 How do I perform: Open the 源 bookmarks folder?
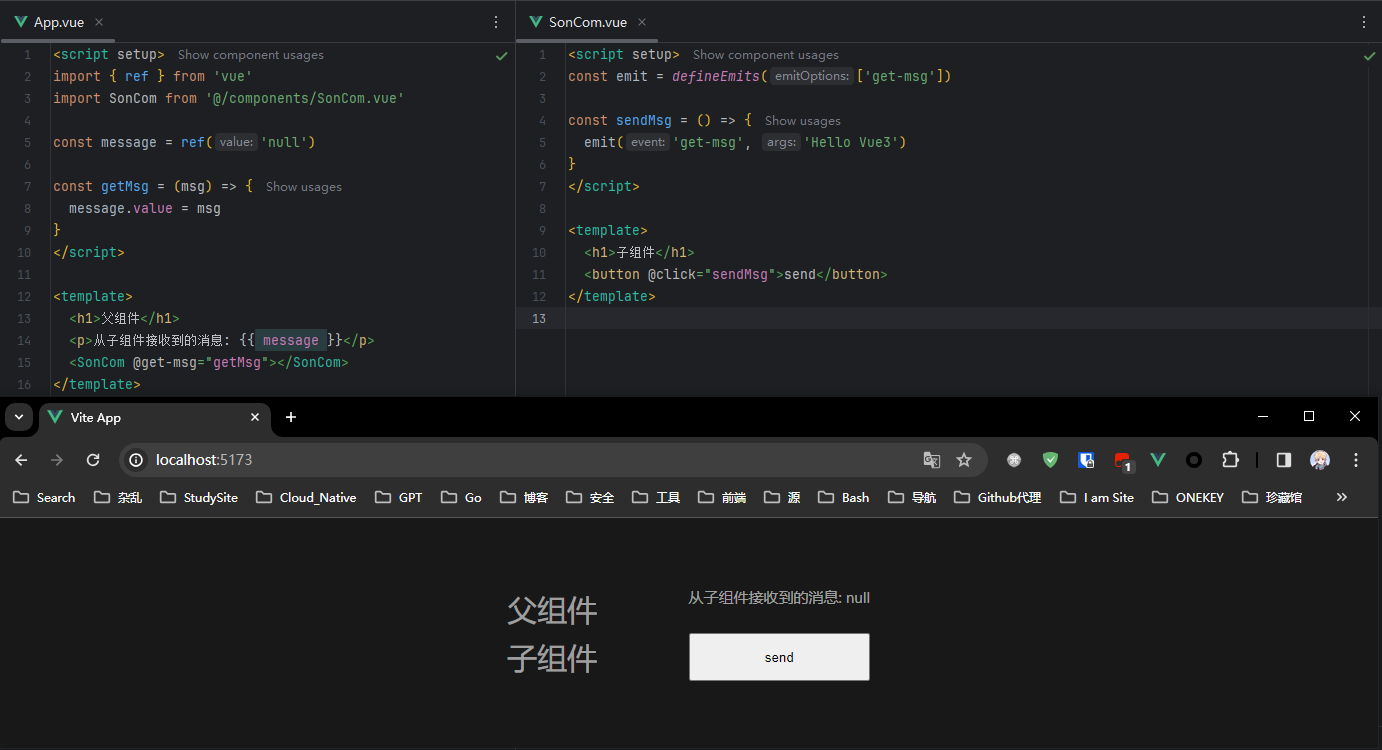[782, 497]
